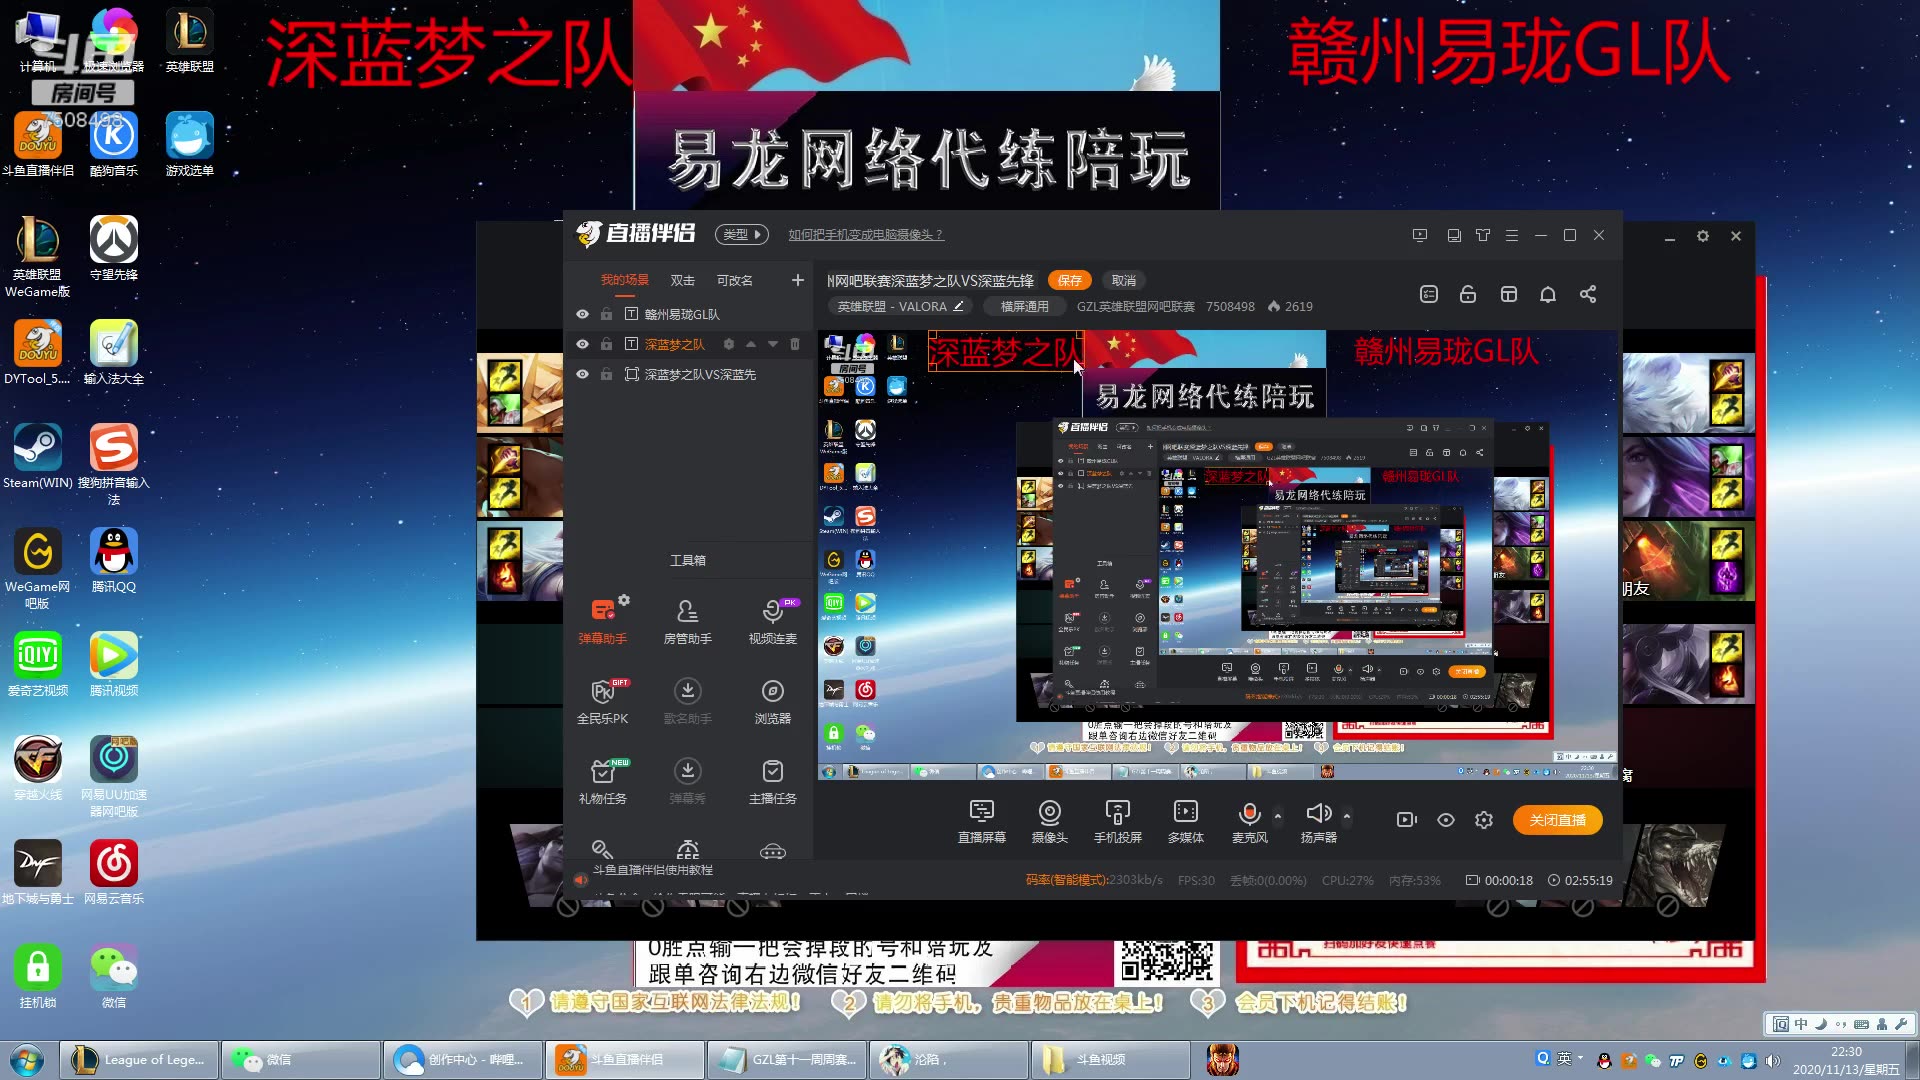Toggle visibility of 深蓝梦之队 source
The width and height of the screenshot is (1920, 1080).
582,344
